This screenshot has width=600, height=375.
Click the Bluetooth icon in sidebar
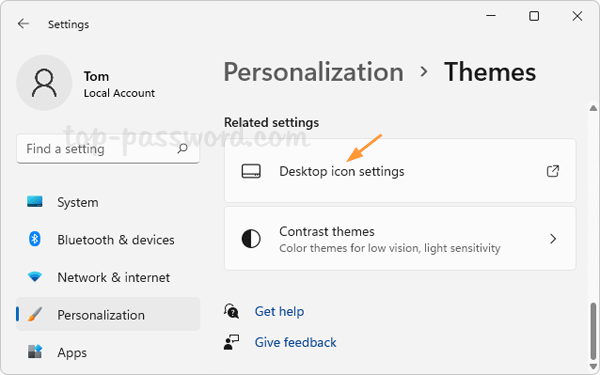35,239
